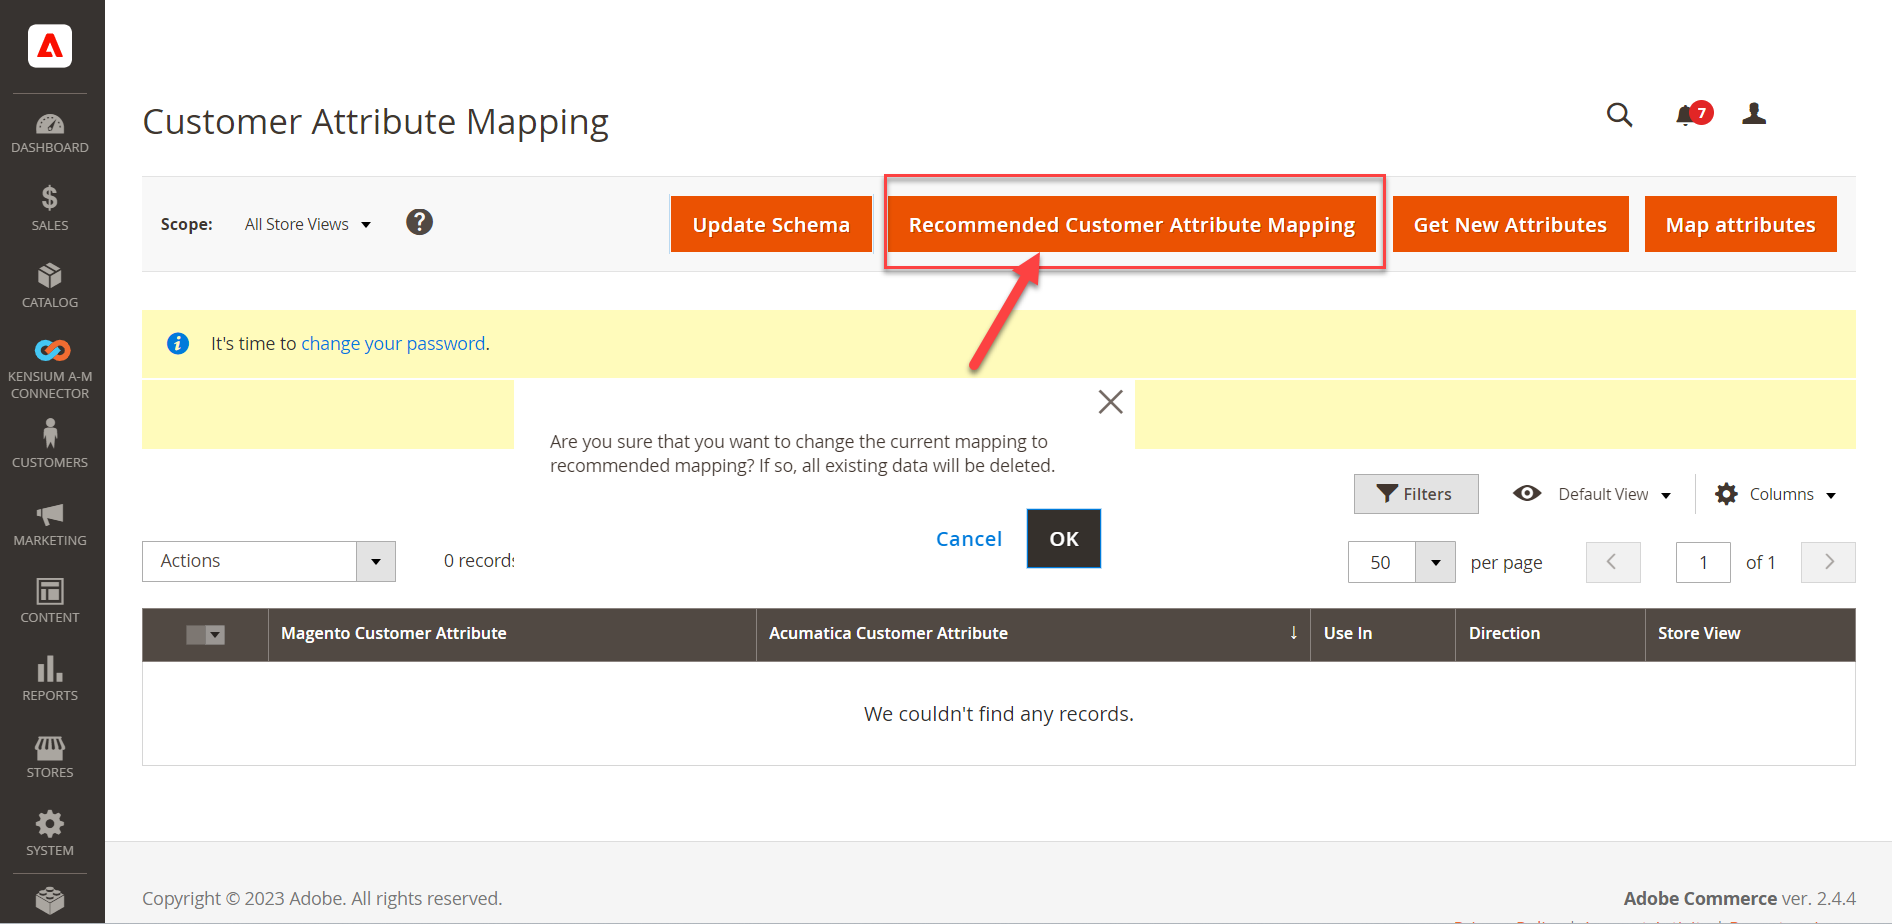Confirm the dialog with OK
The image size is (1892, 924).
pos(1064,539)
